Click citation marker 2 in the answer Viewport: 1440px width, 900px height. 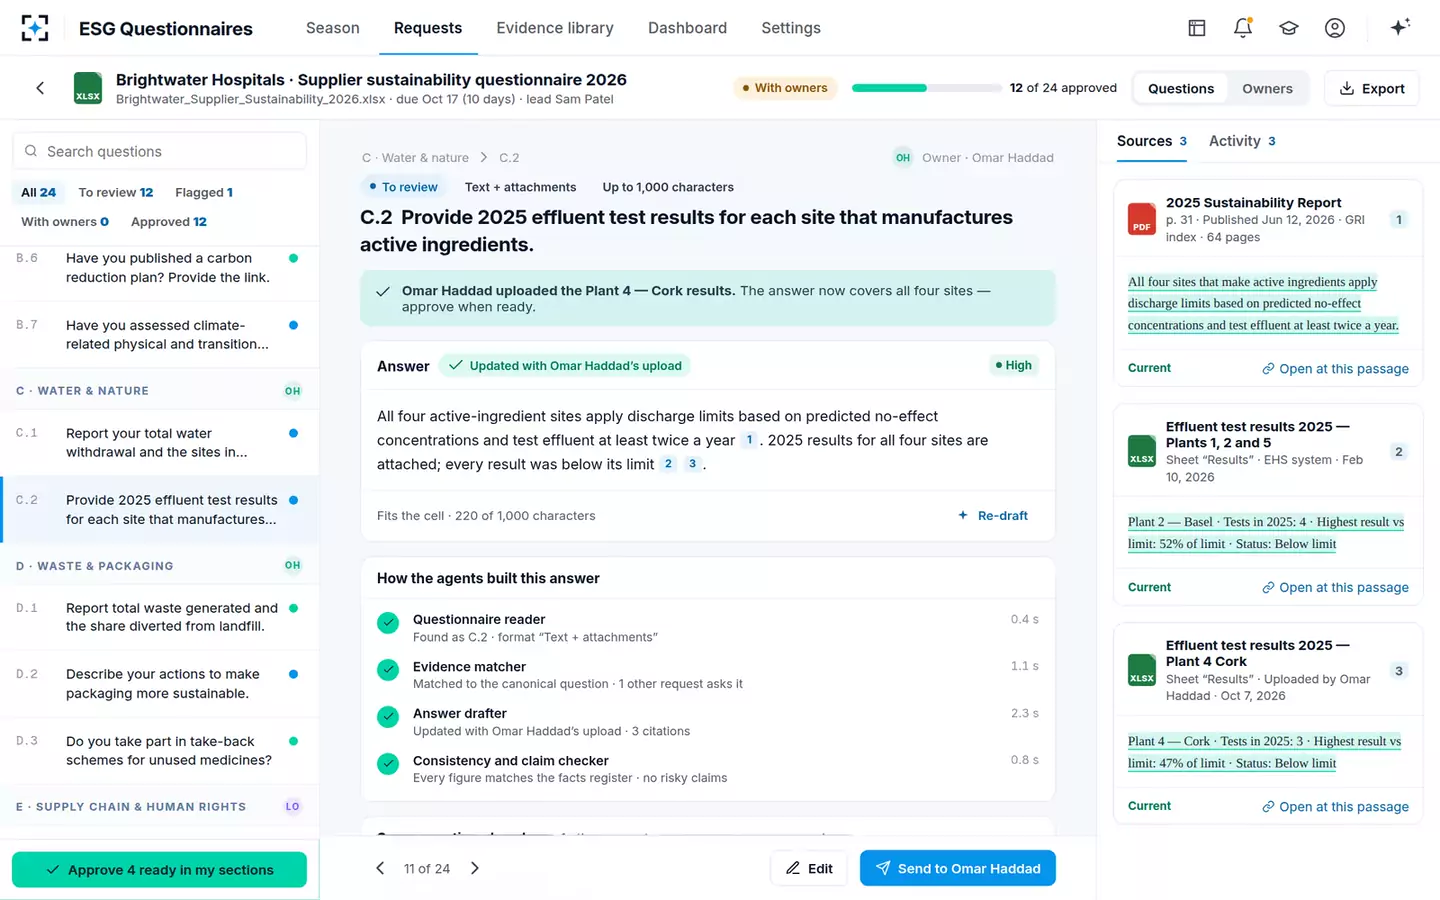coord(668,464)
